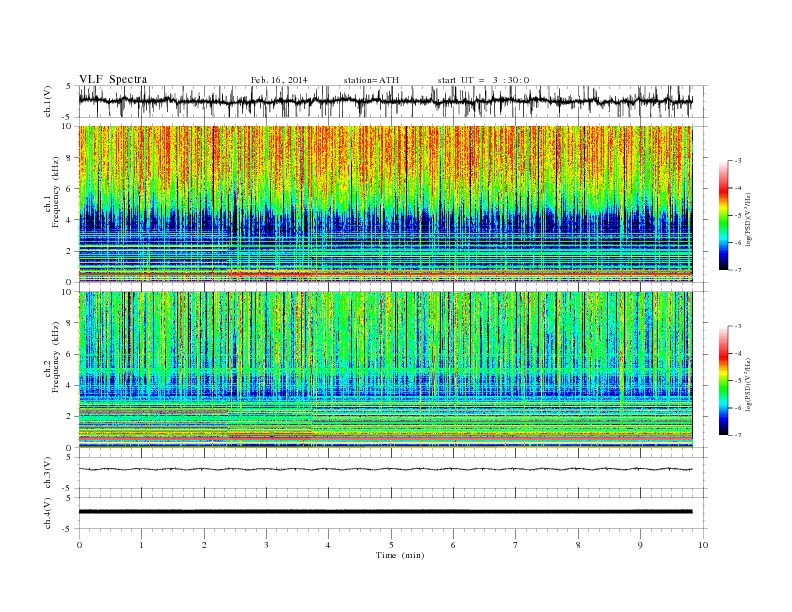The image size is (792, 612).
Task: Click time axis tick label "5"
Action: [x=391, y=545]
